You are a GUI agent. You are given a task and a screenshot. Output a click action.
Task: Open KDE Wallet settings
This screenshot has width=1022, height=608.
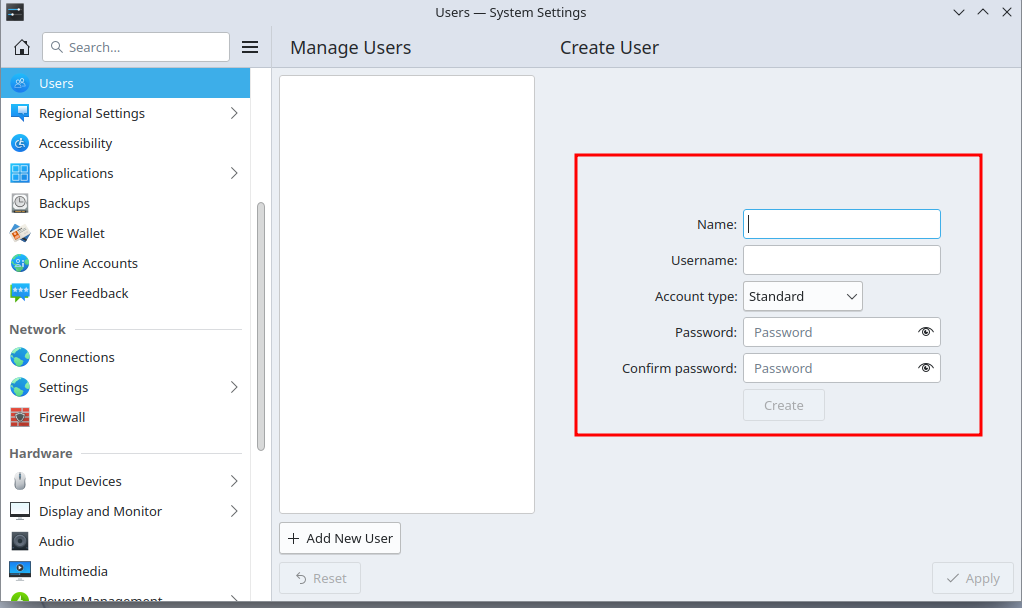pyautogui.click(x=71, y=233)
